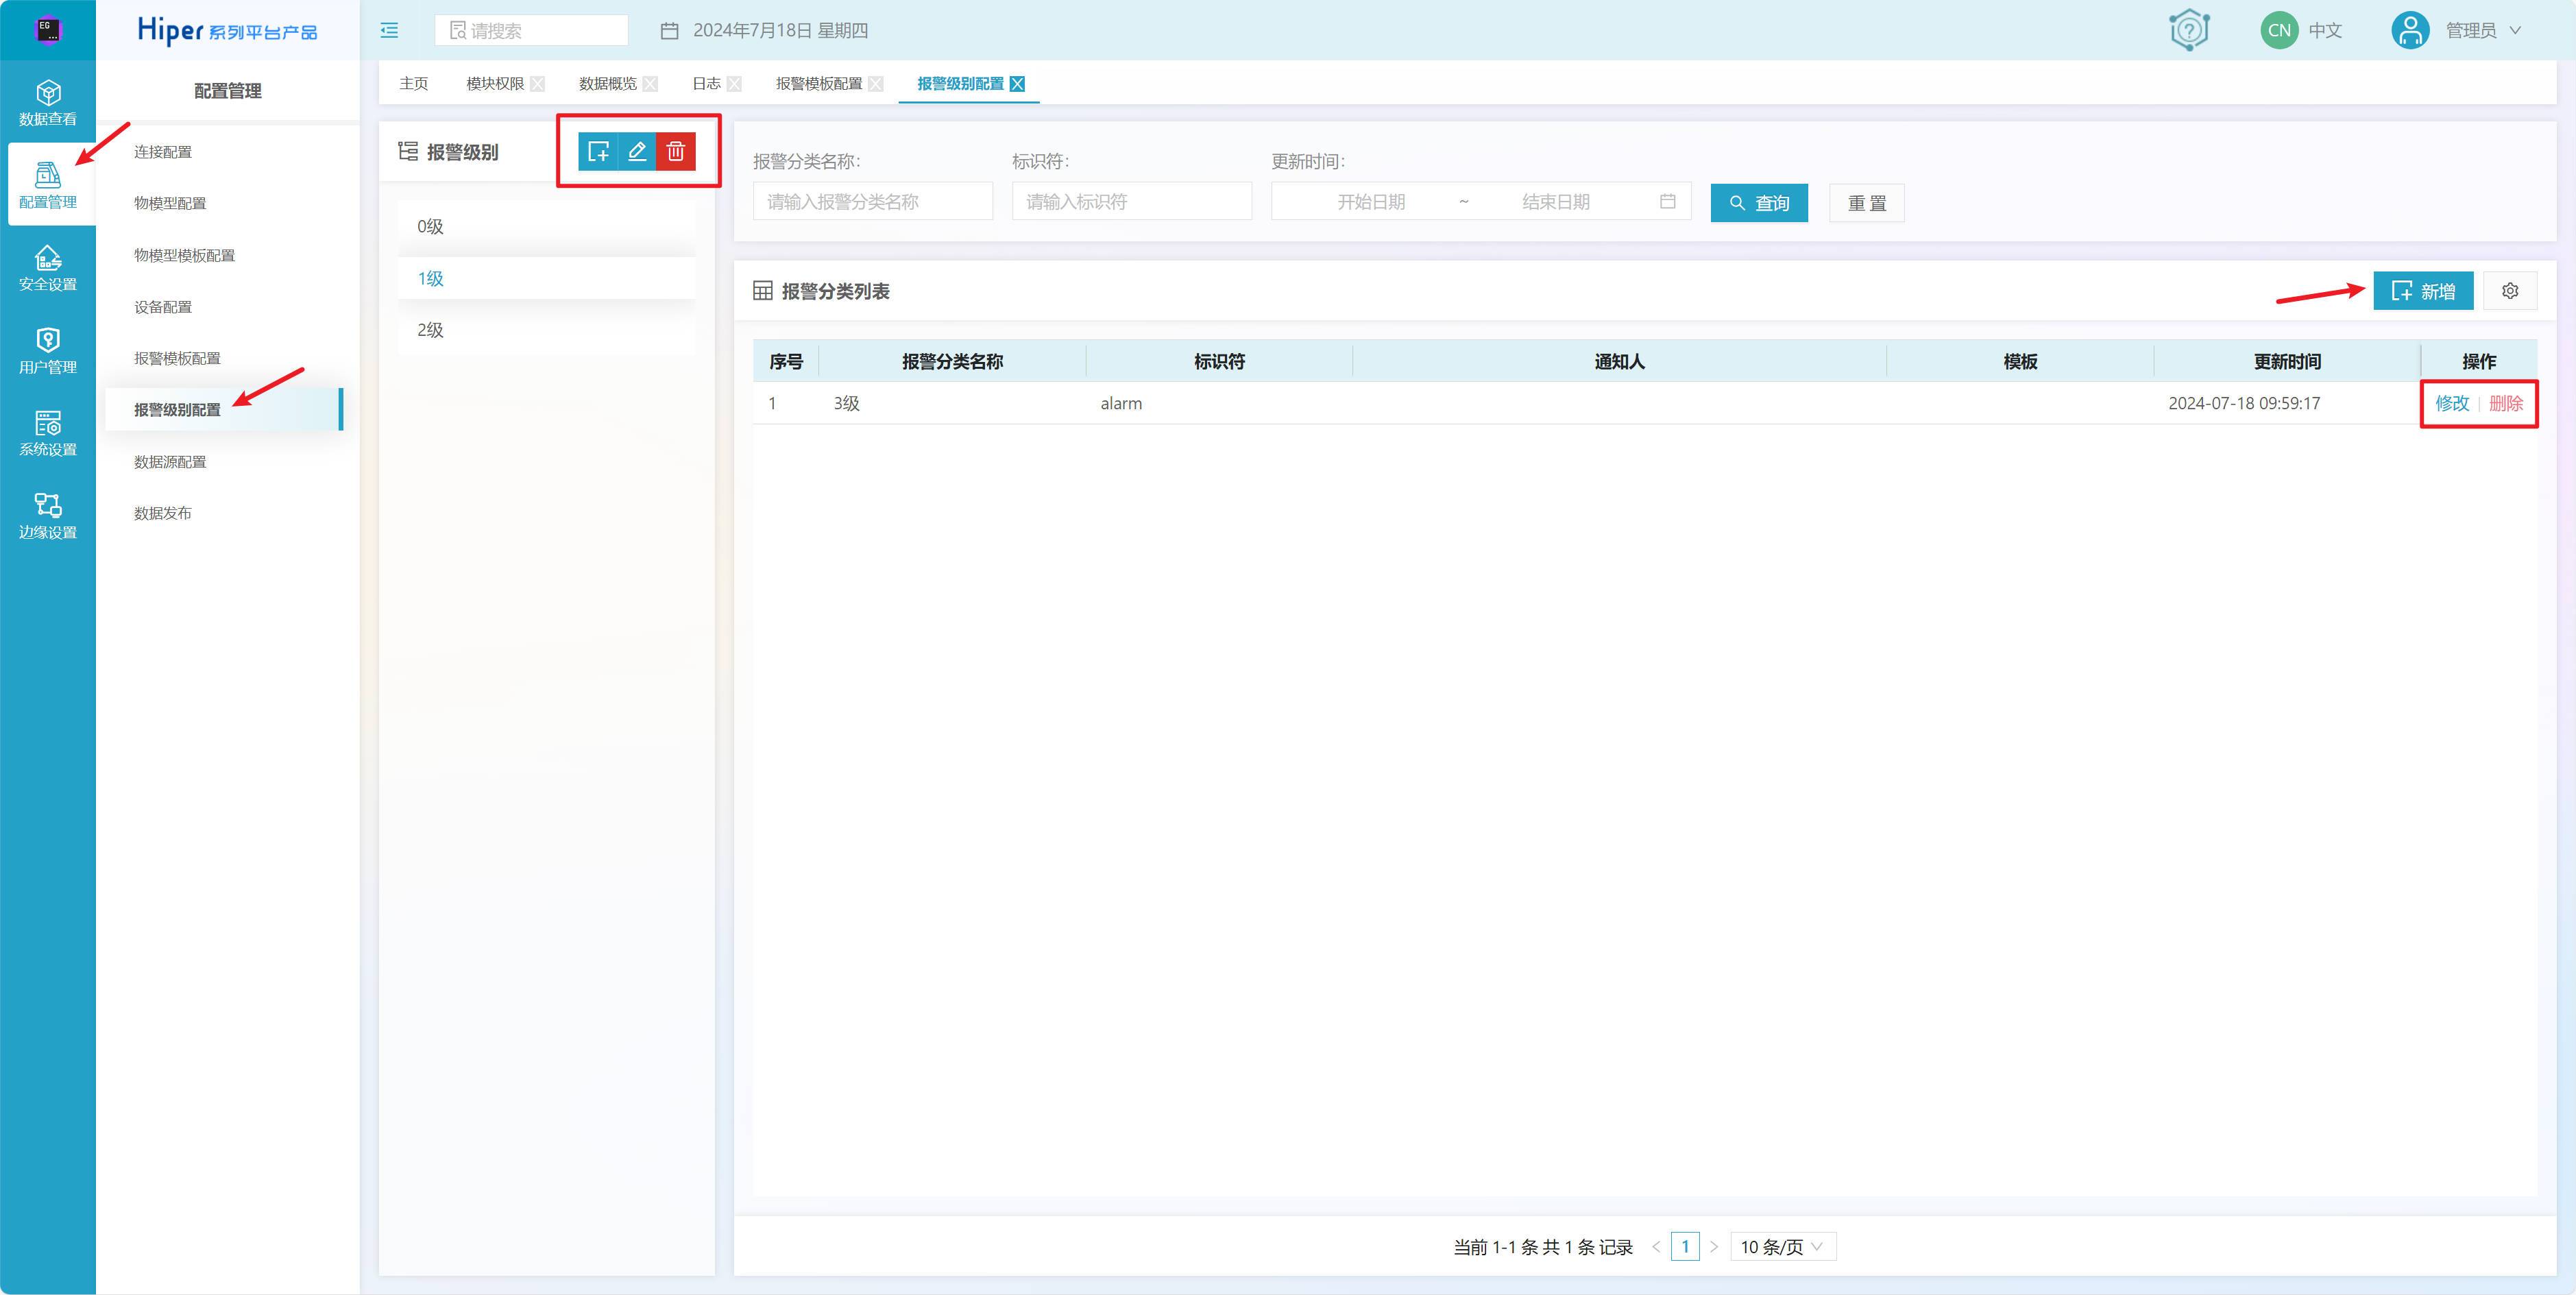The image size is (2576, 1295).
Task: Delete the selected alarm level trash icon
Action: click(676, 151)
